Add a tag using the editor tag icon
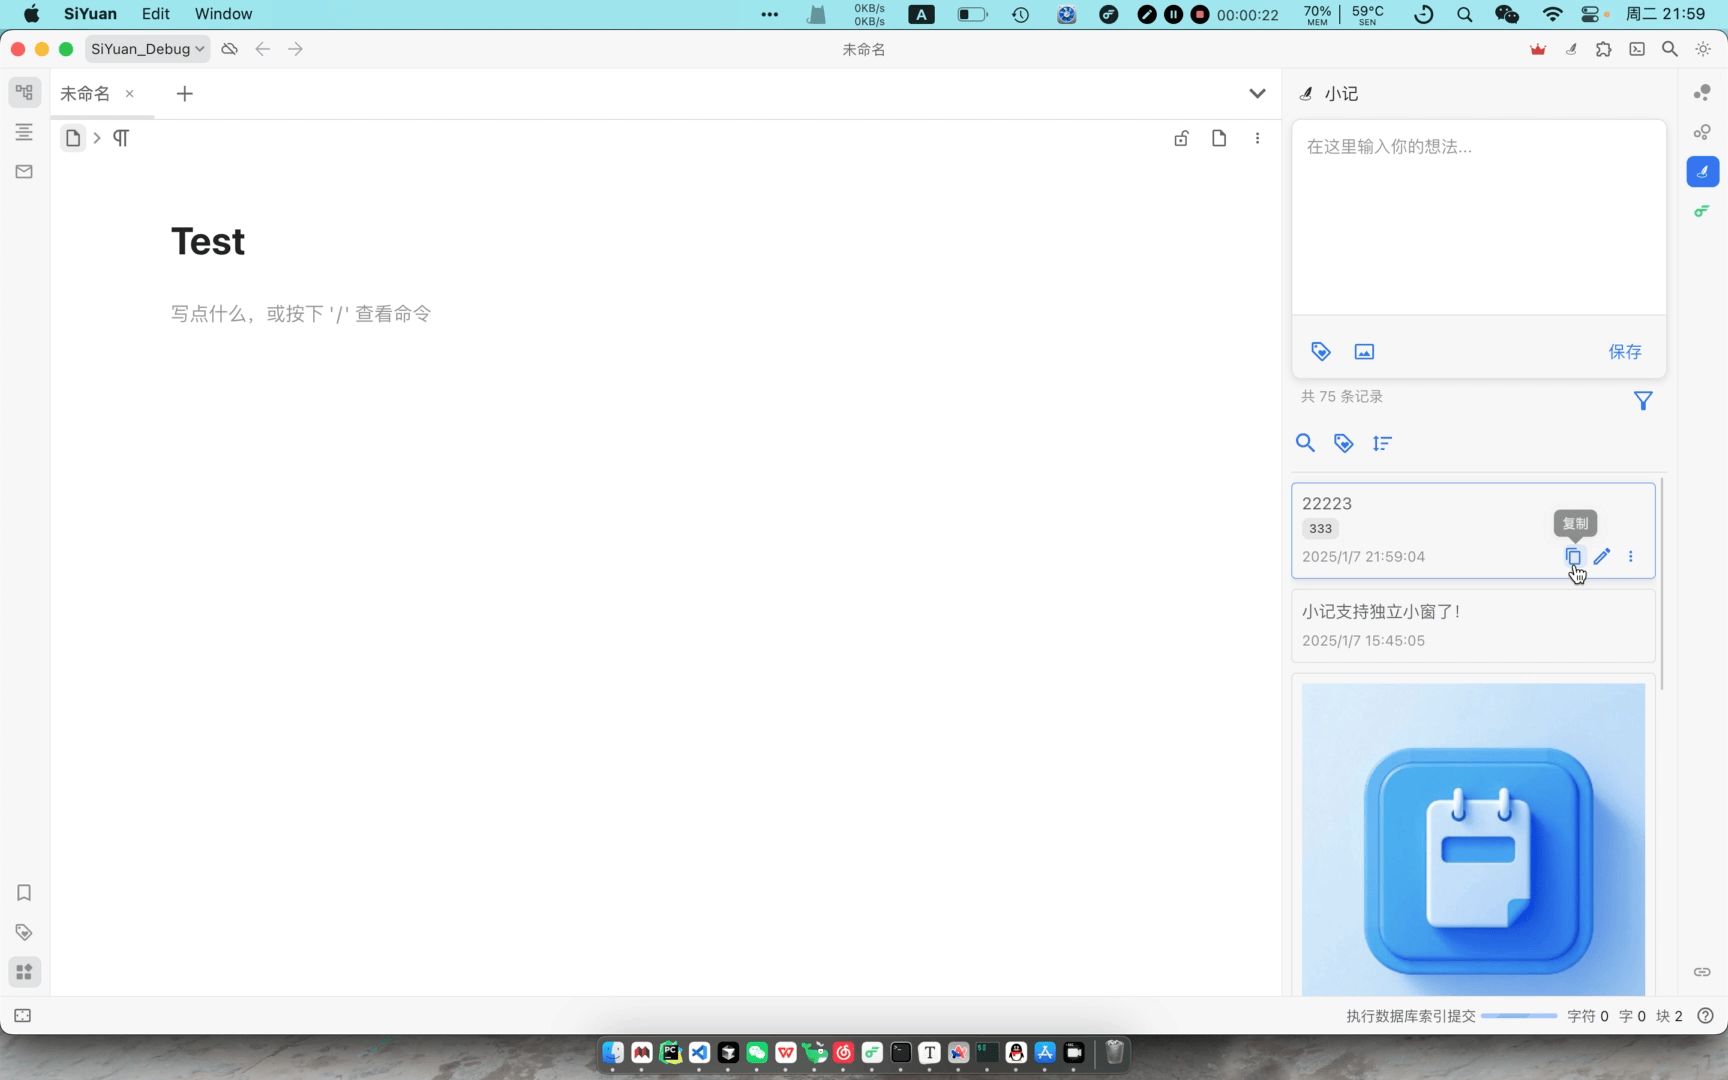1728x1080 pixels. coord(1321,352)
